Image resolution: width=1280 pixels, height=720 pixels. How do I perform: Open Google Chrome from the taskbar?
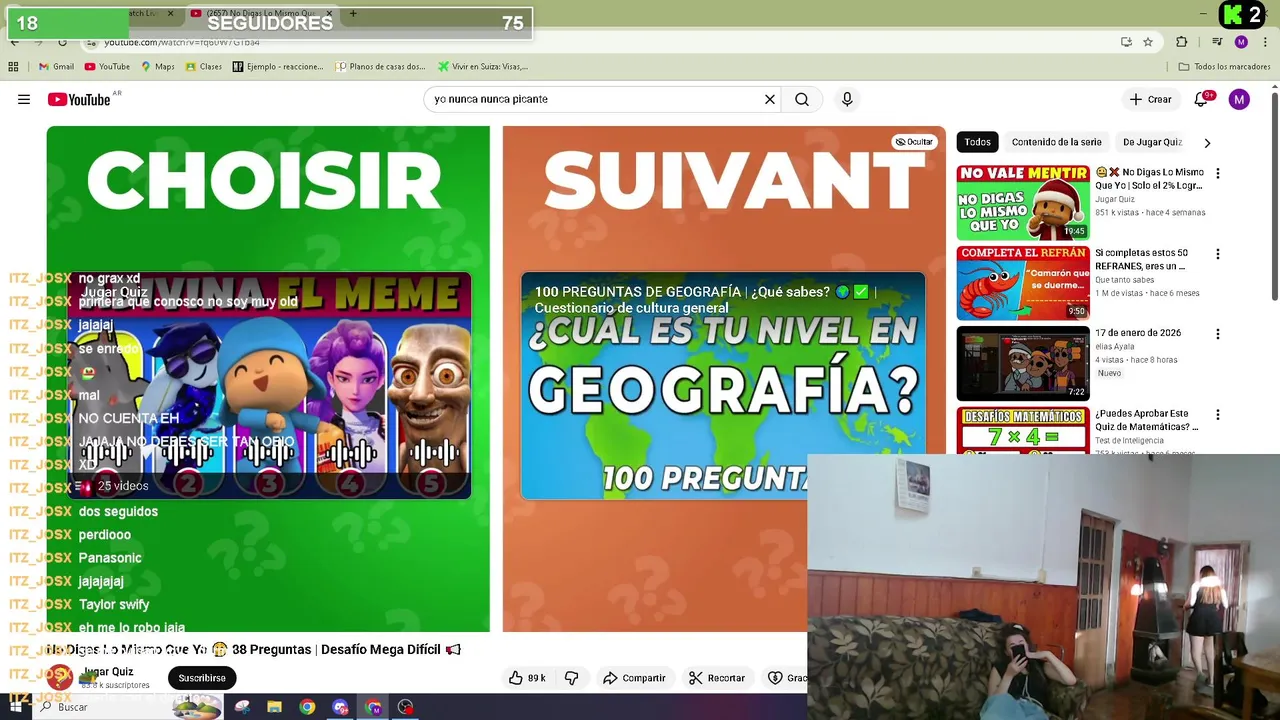[307, 707]
